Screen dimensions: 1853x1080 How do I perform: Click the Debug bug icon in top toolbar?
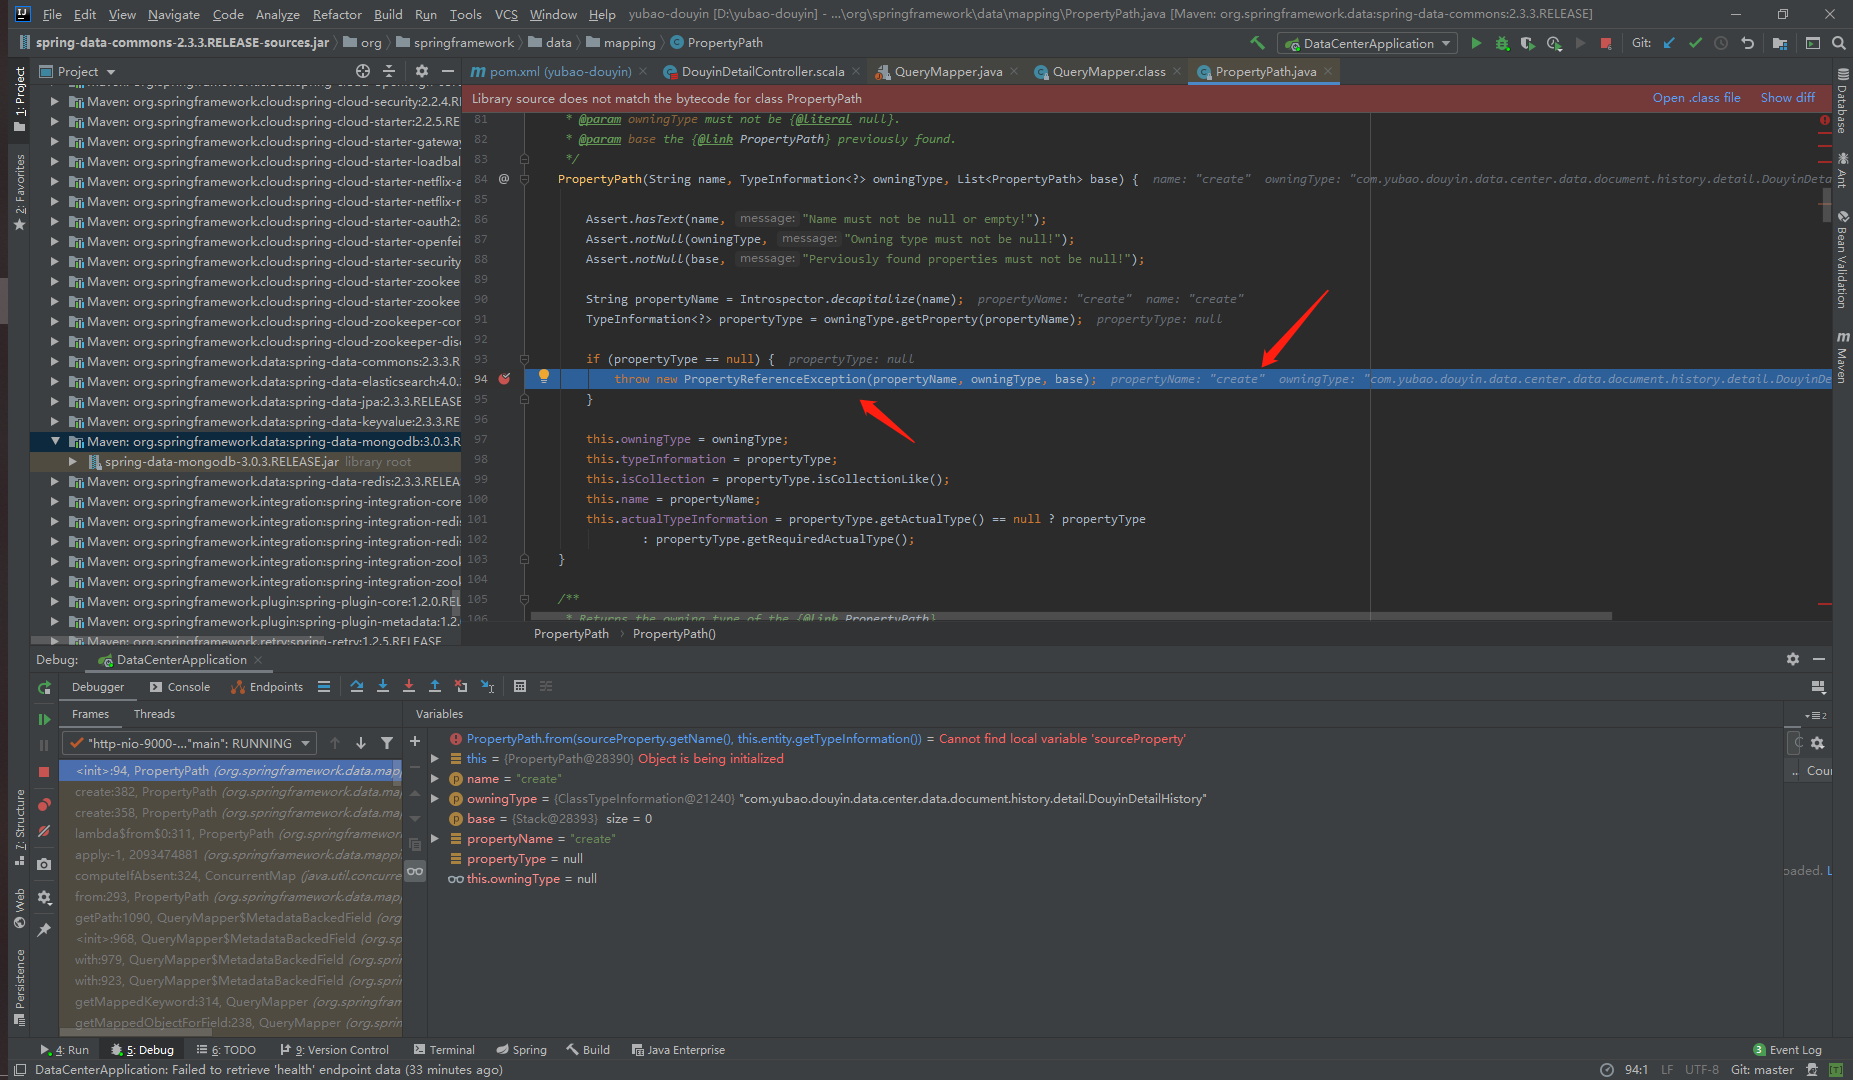pos(1502,43)
